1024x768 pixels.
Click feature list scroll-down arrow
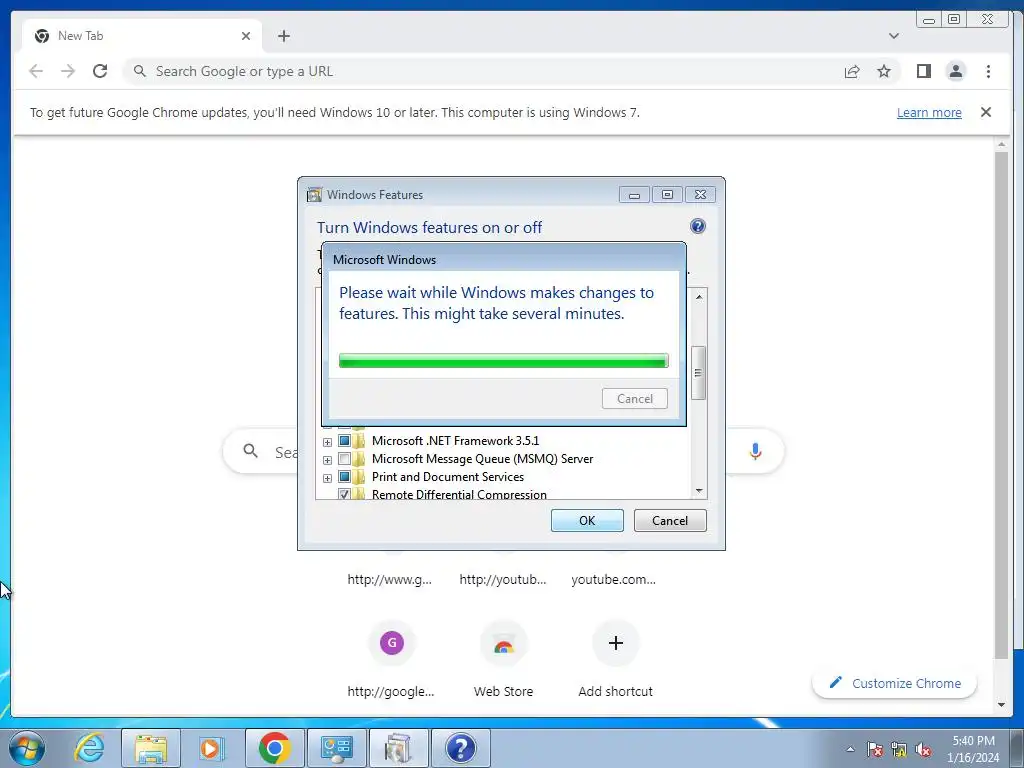coord(699,490)
